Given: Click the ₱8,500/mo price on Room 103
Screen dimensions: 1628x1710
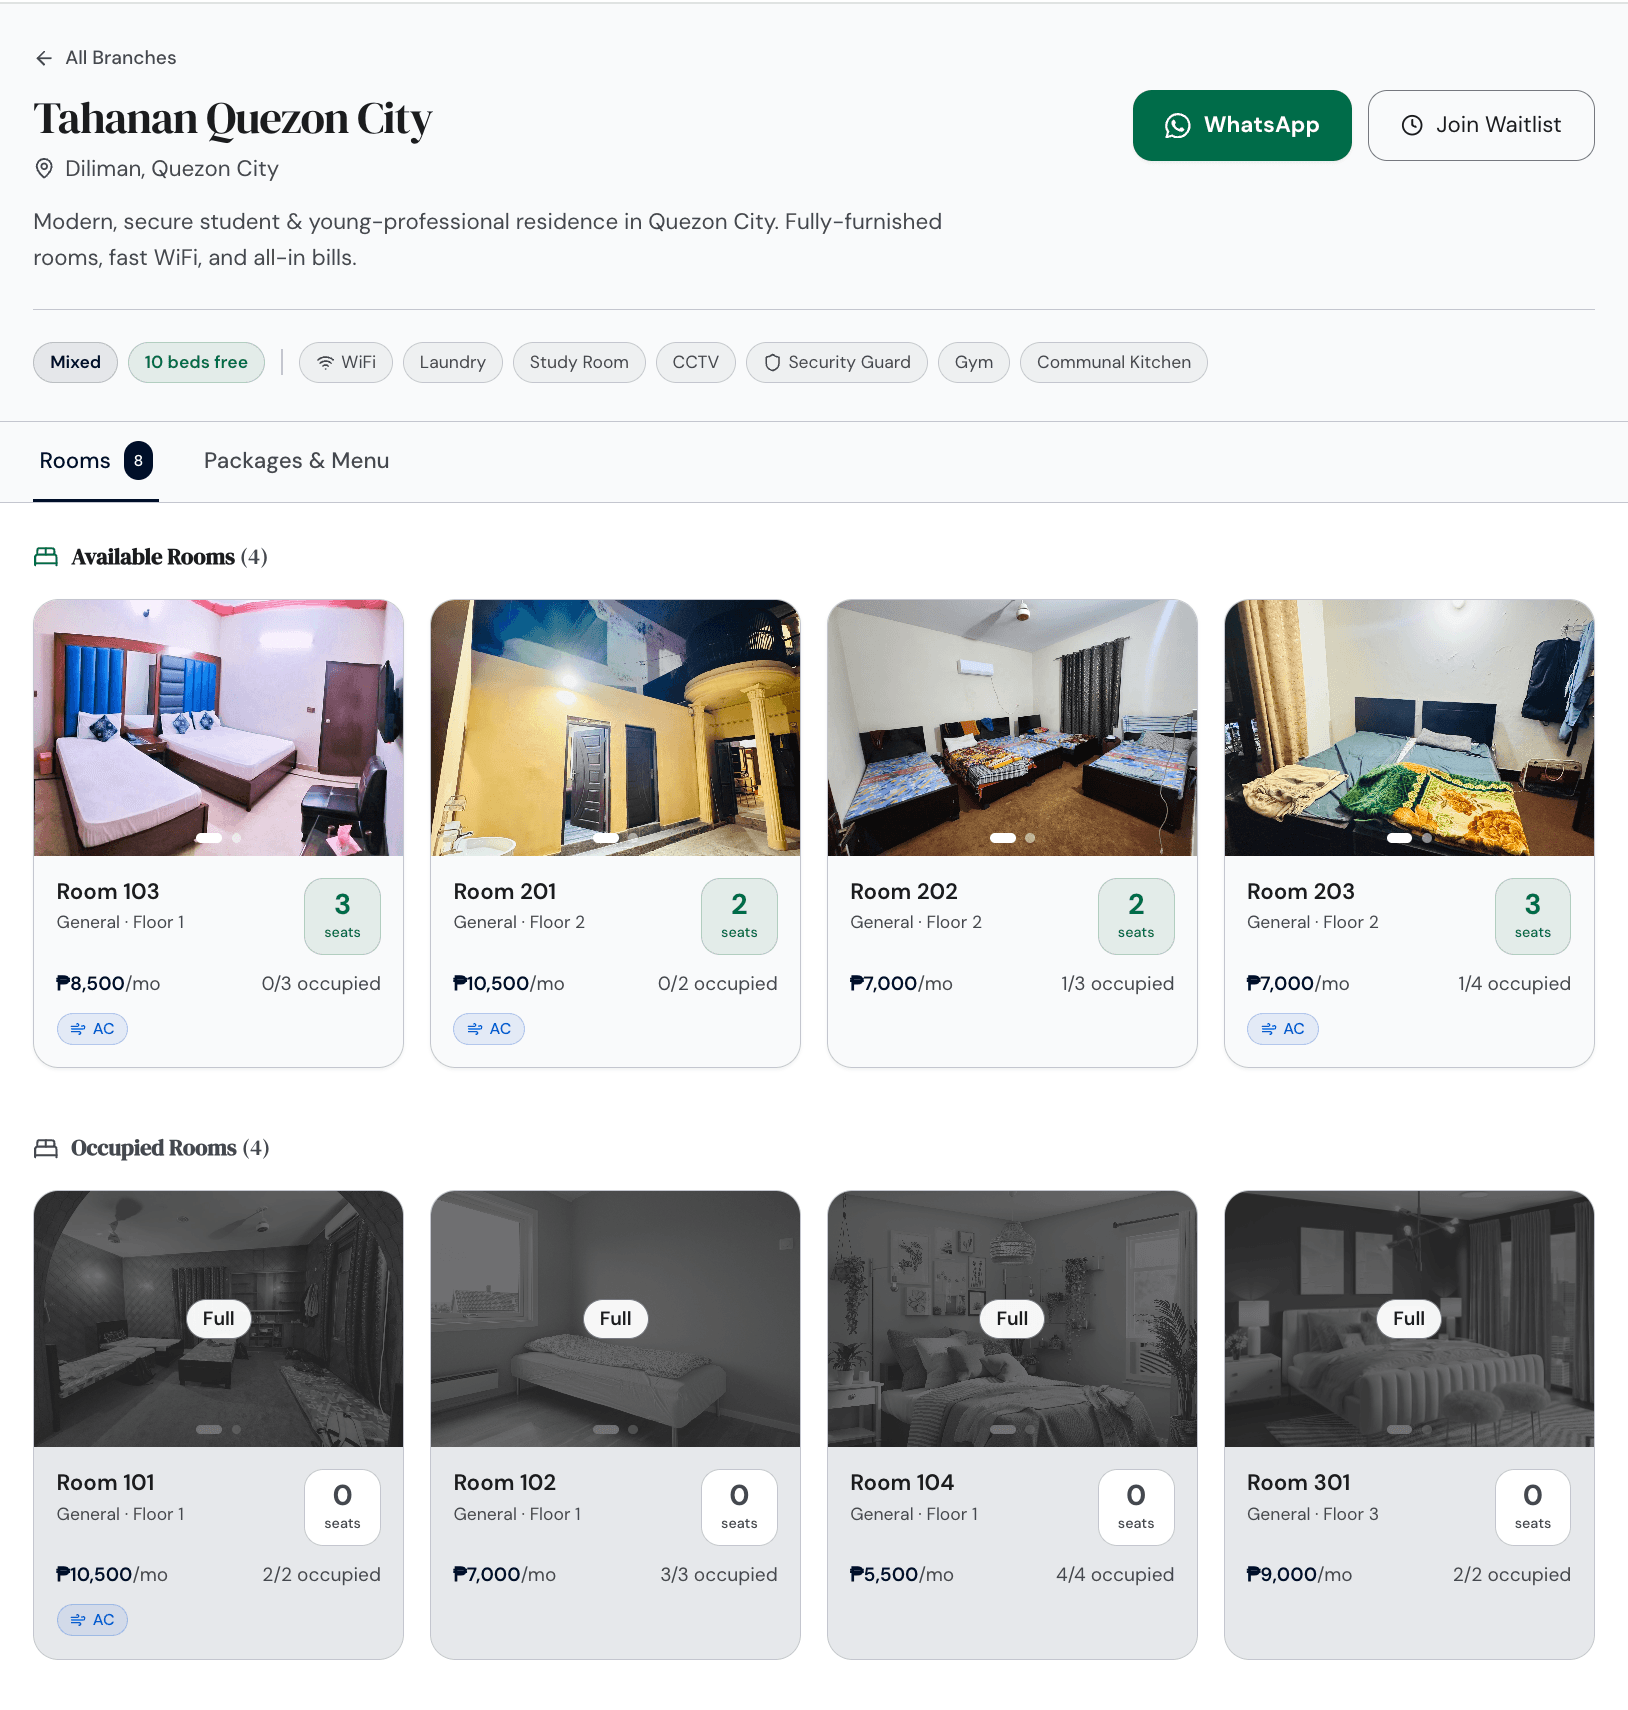Looking at the screenshot, I should 108,984.
